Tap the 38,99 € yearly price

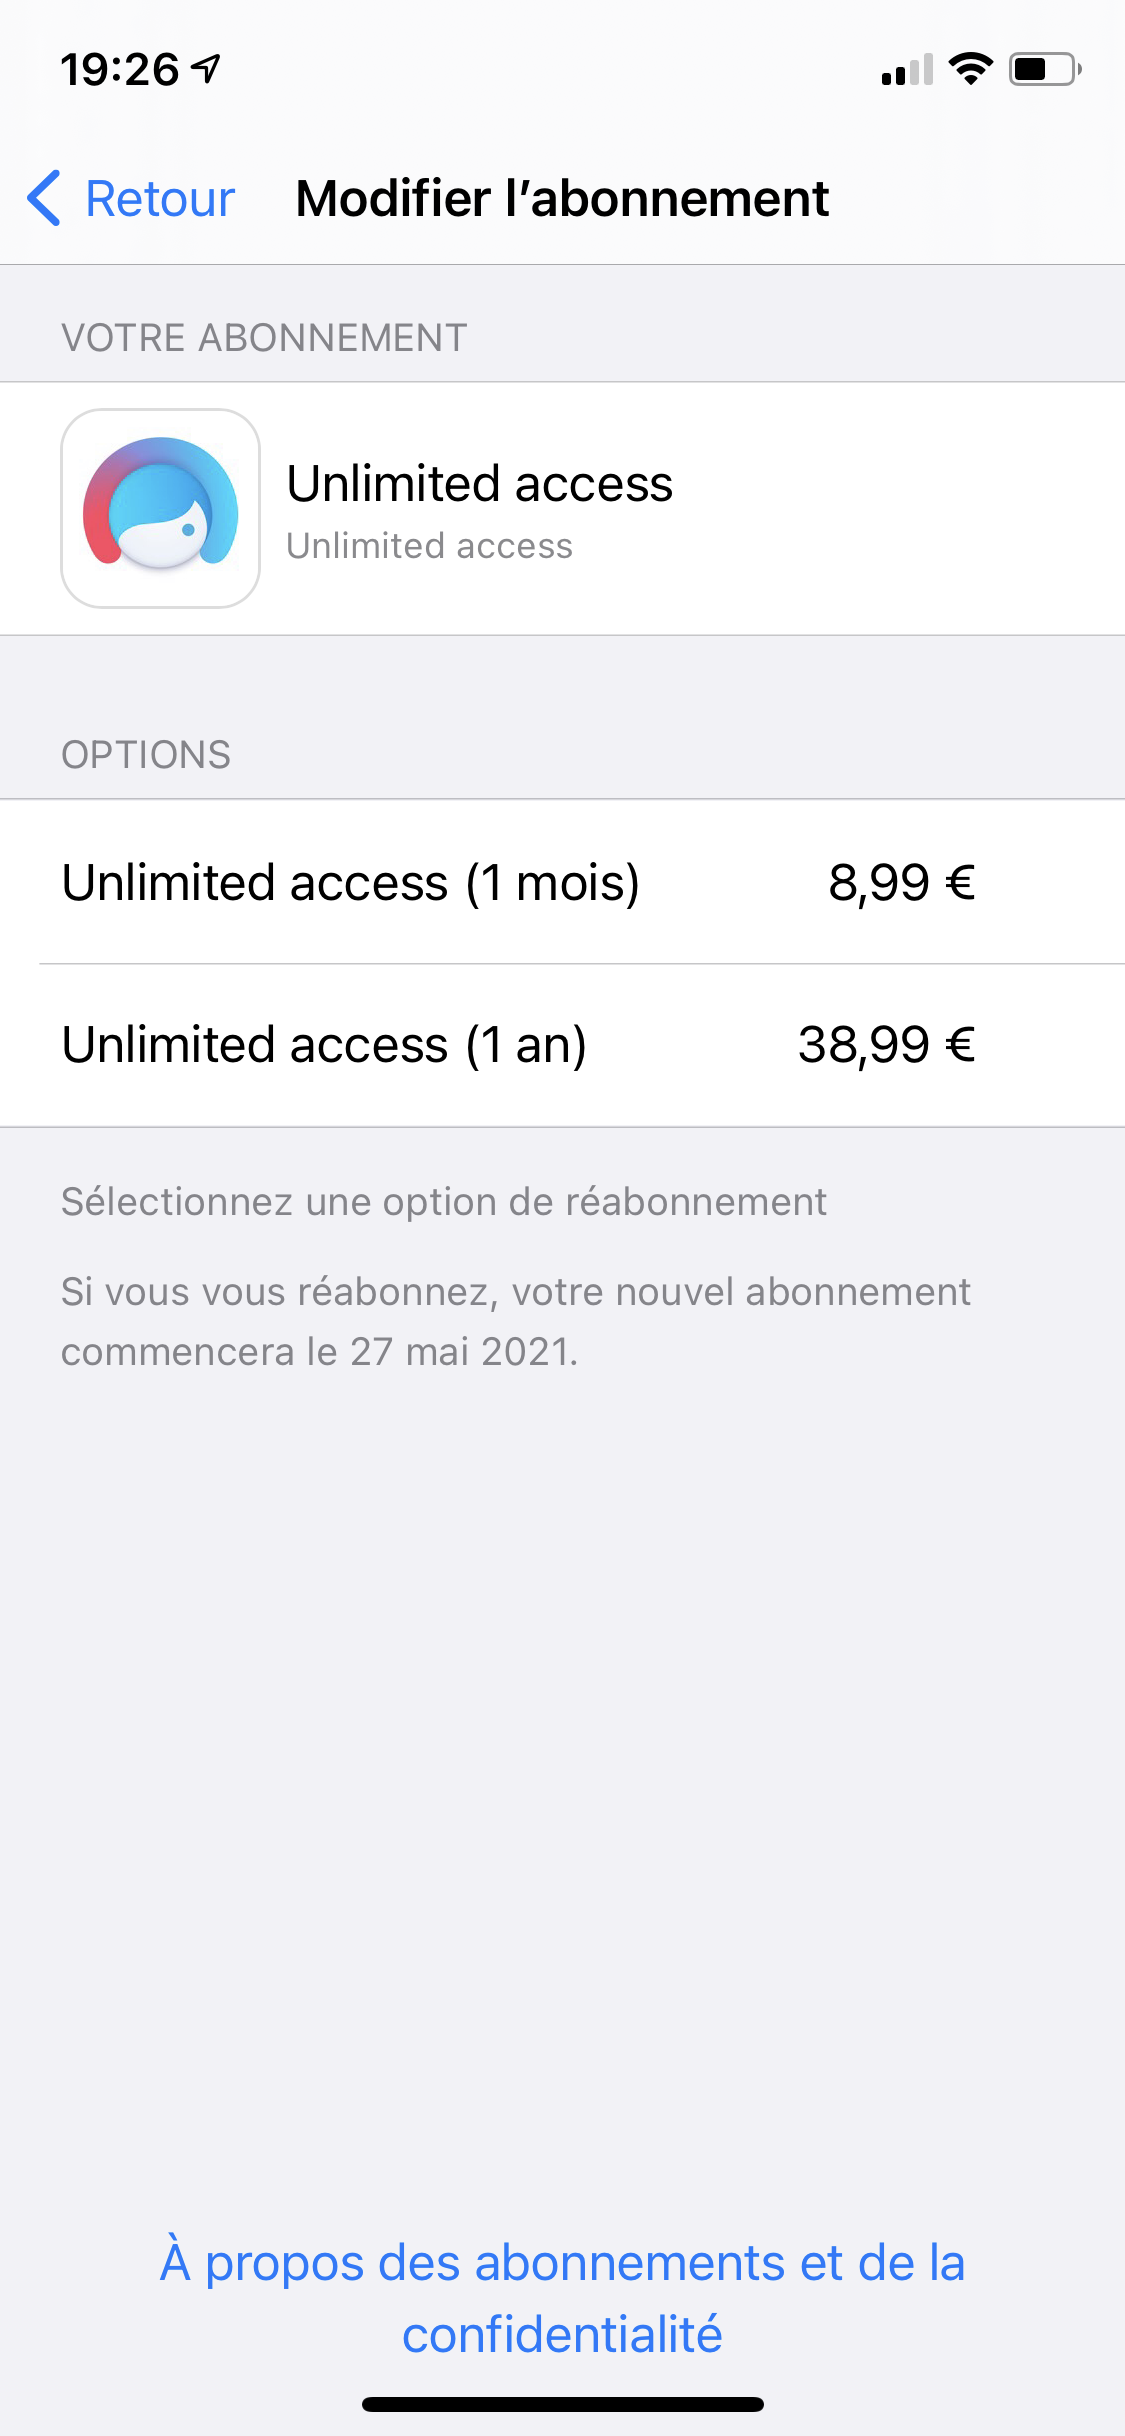point(886,1045)
